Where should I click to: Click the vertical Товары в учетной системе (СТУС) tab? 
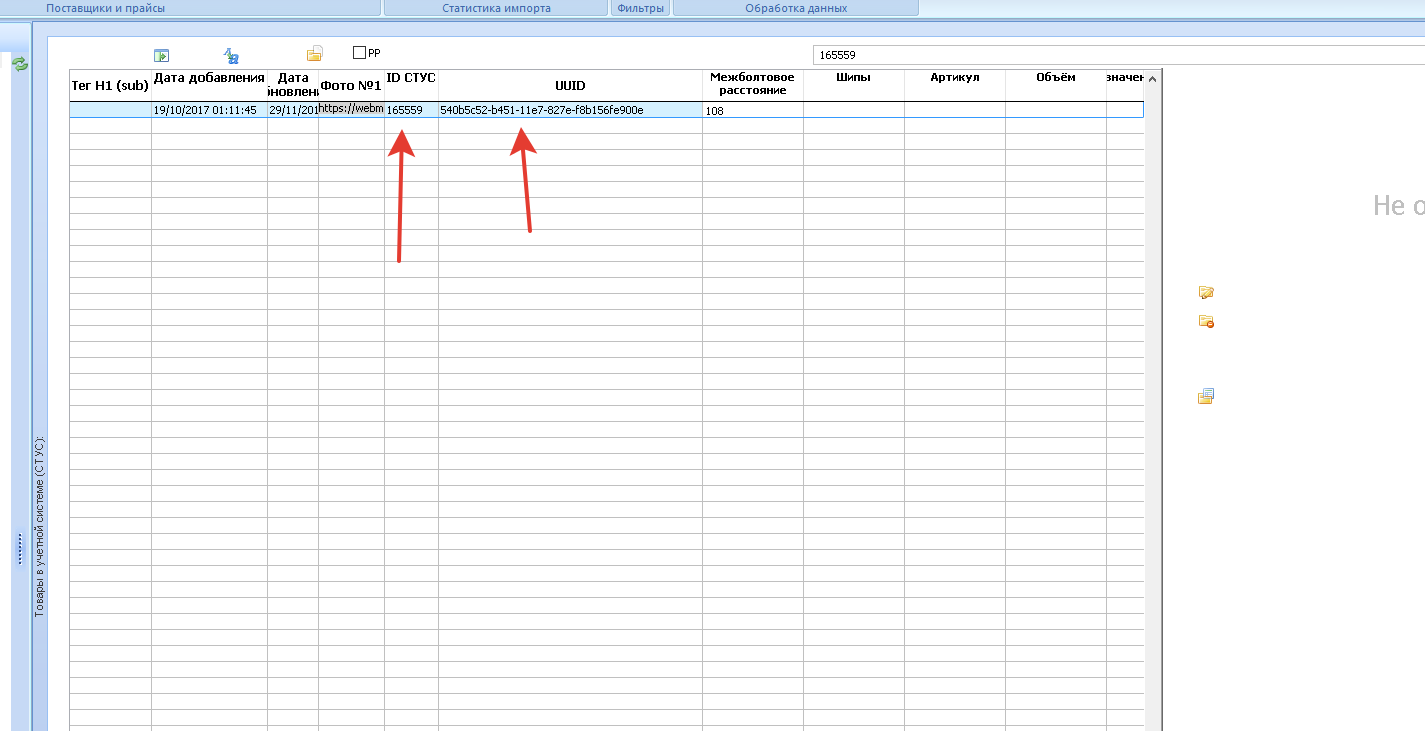[x=40, y=526]
